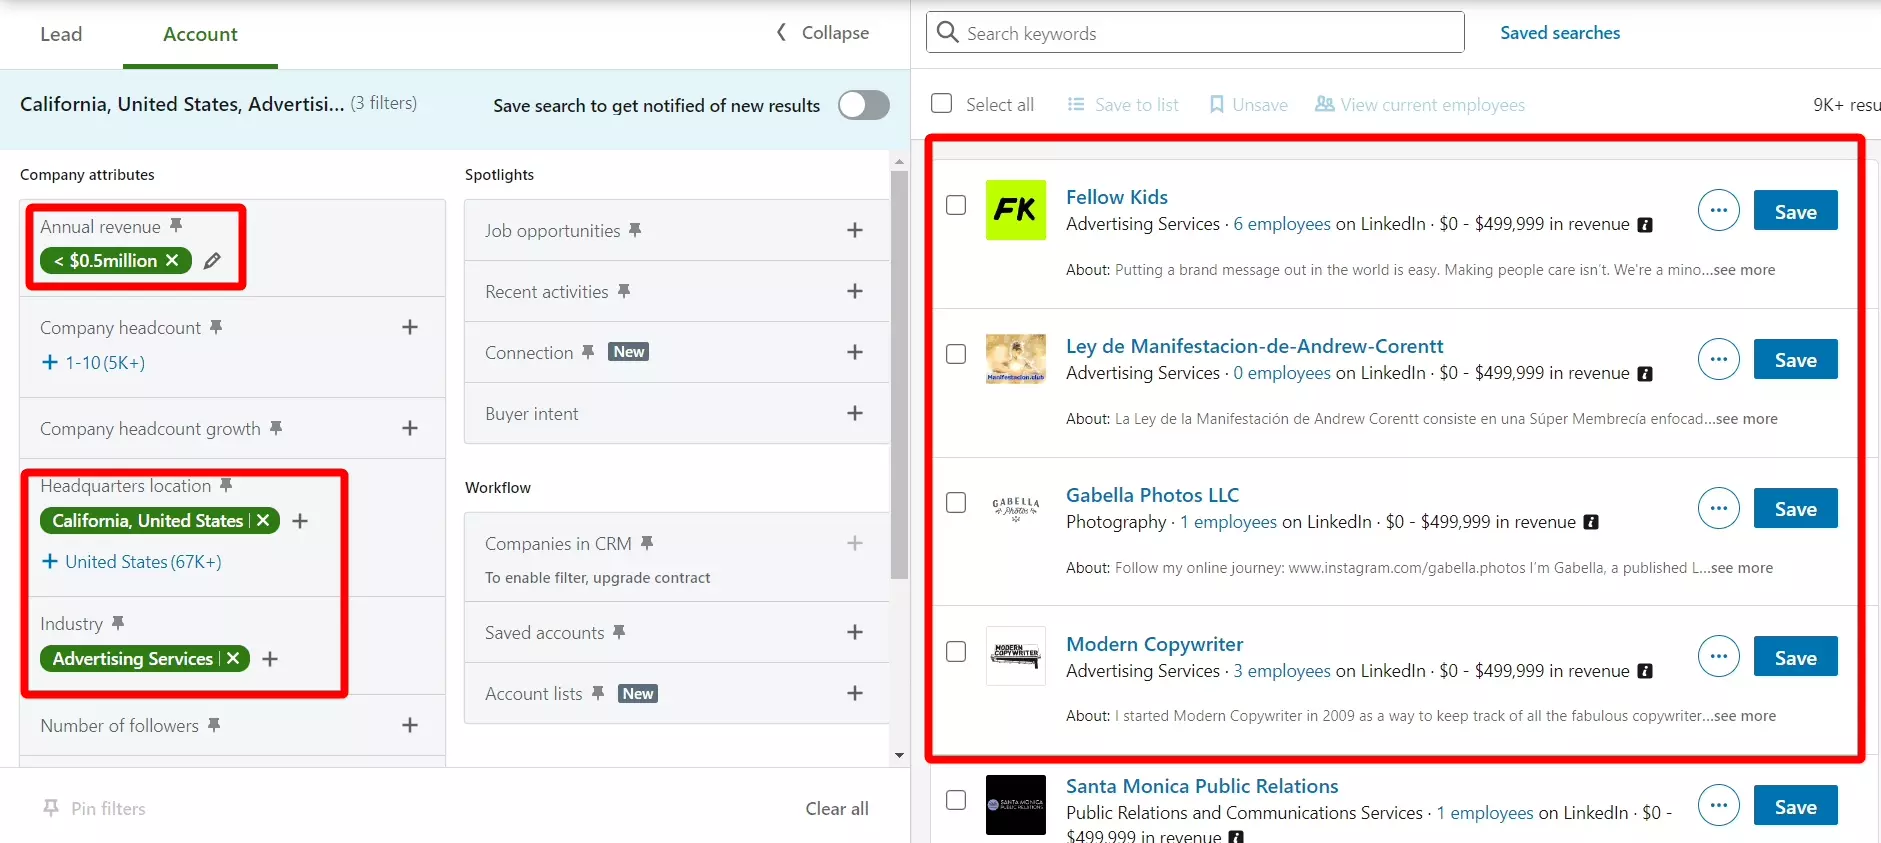Edit the Annual revenue filter with pencil icon

click(212, 261)
